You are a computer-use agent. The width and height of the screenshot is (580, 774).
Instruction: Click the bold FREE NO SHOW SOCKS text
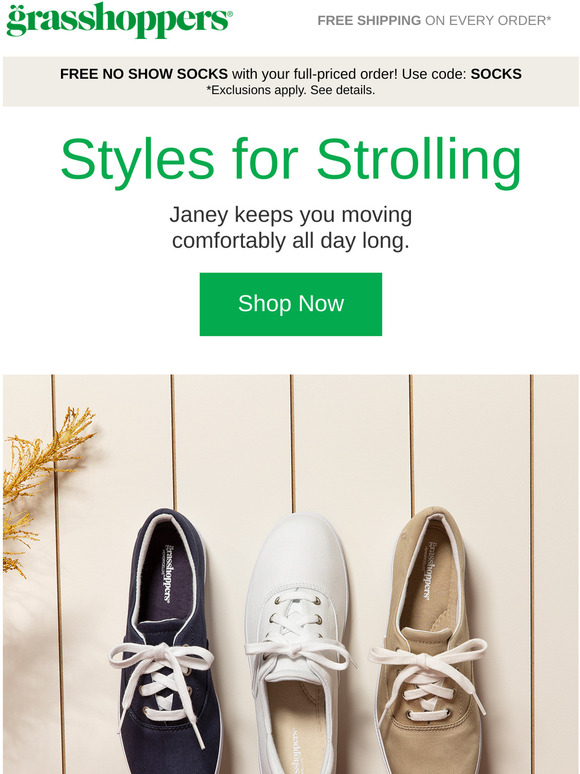tap(144, 74)
